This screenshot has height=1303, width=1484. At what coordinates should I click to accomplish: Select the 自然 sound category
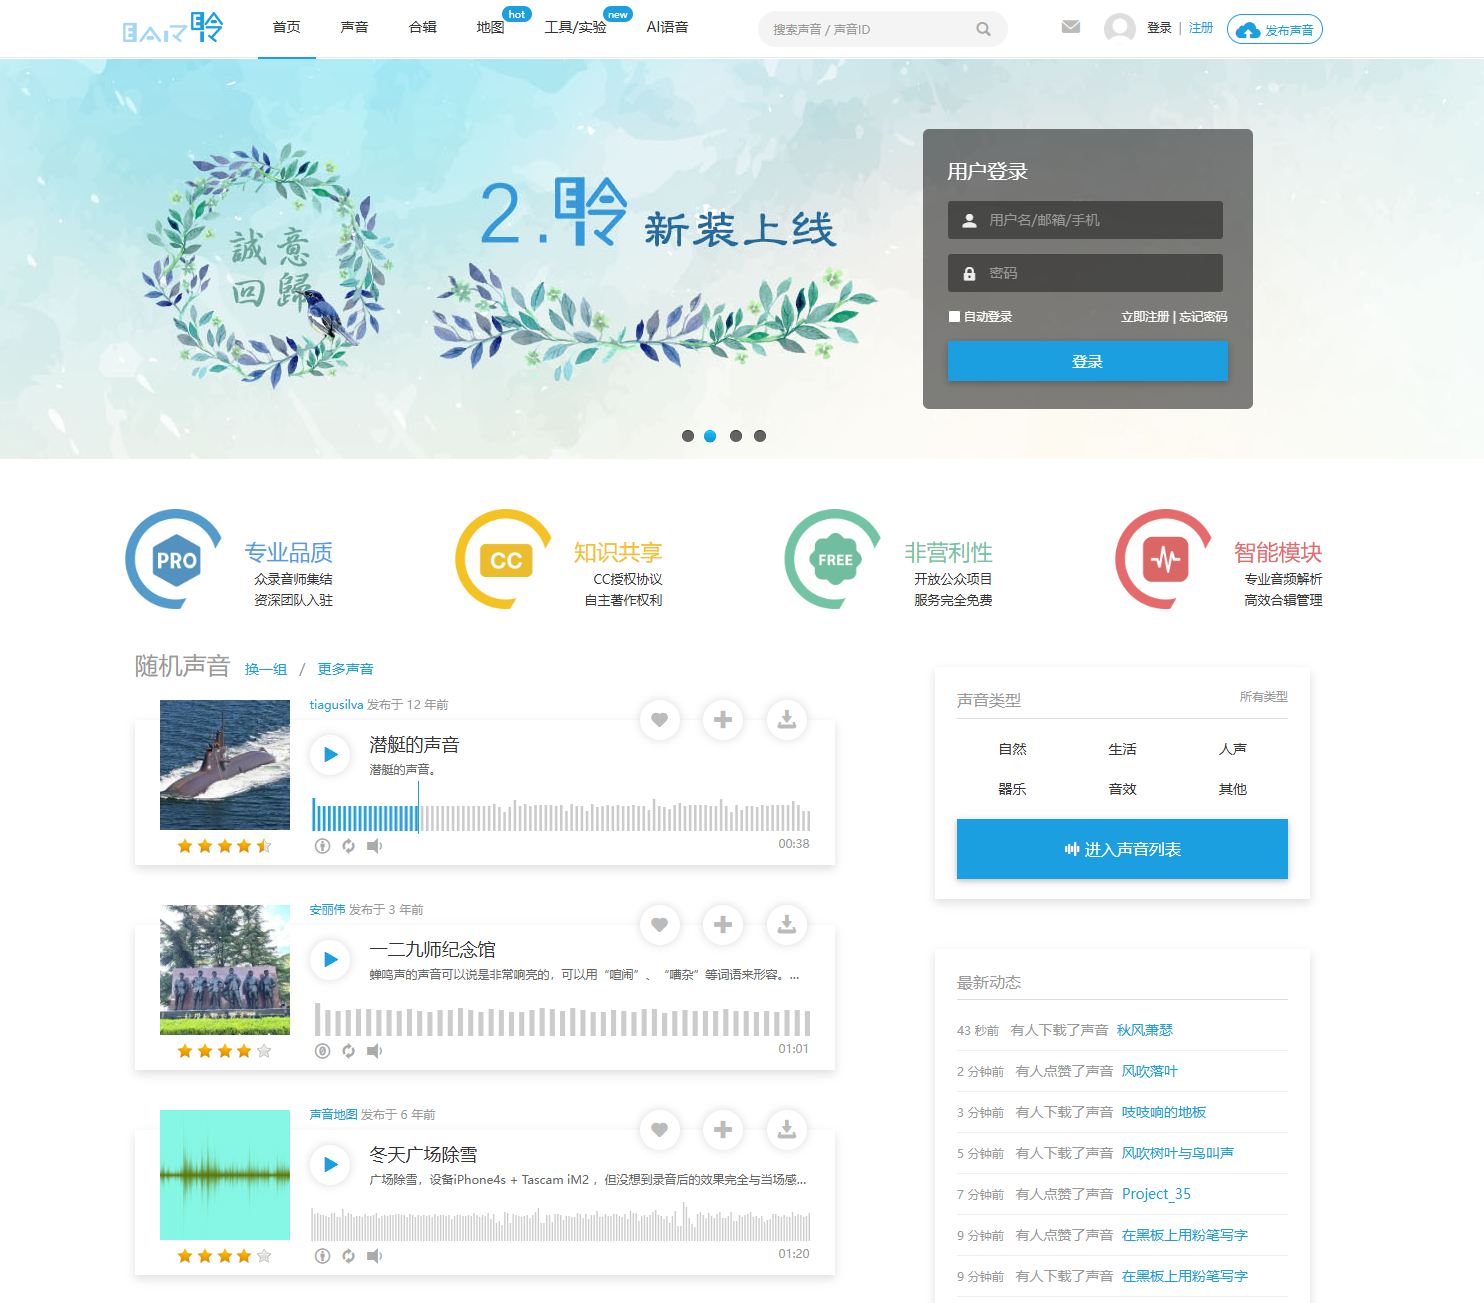tap(1012, 749)
